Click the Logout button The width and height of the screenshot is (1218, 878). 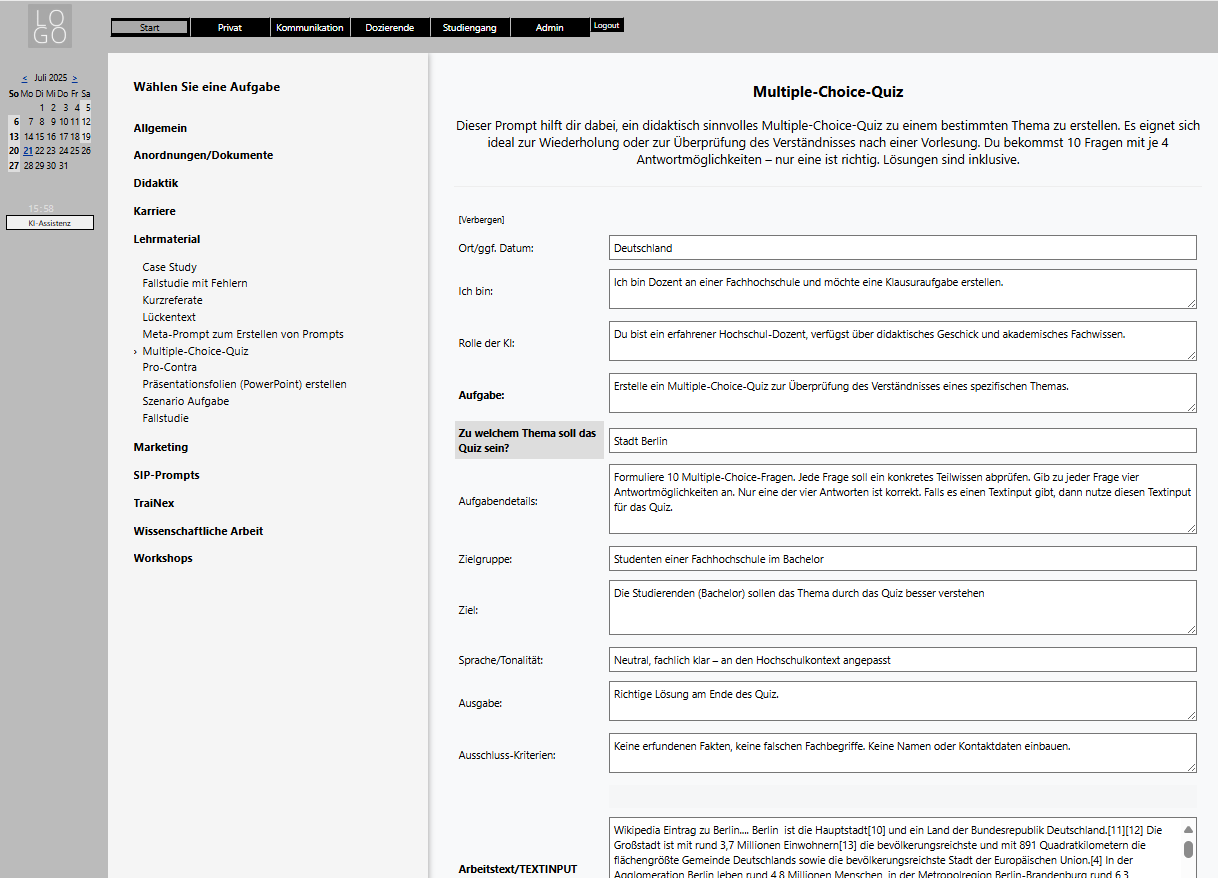click(606, 25)
